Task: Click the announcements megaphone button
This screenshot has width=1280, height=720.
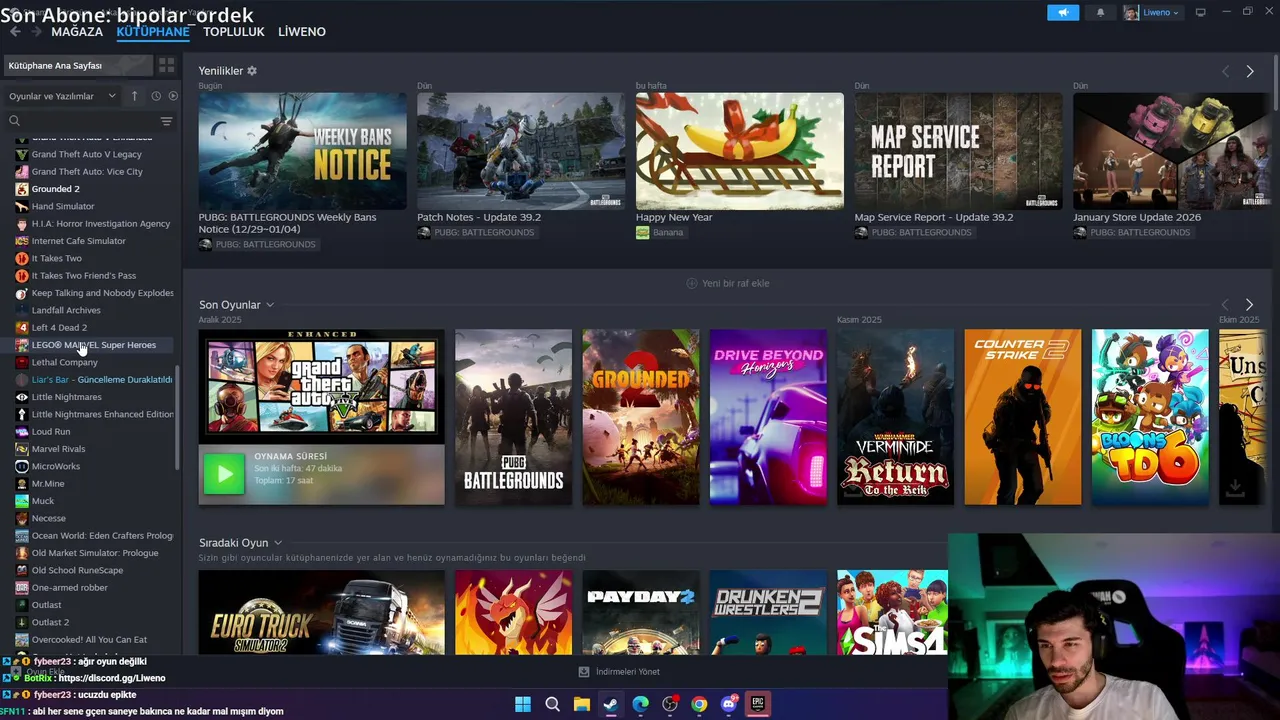Action: pos(1063,13)
